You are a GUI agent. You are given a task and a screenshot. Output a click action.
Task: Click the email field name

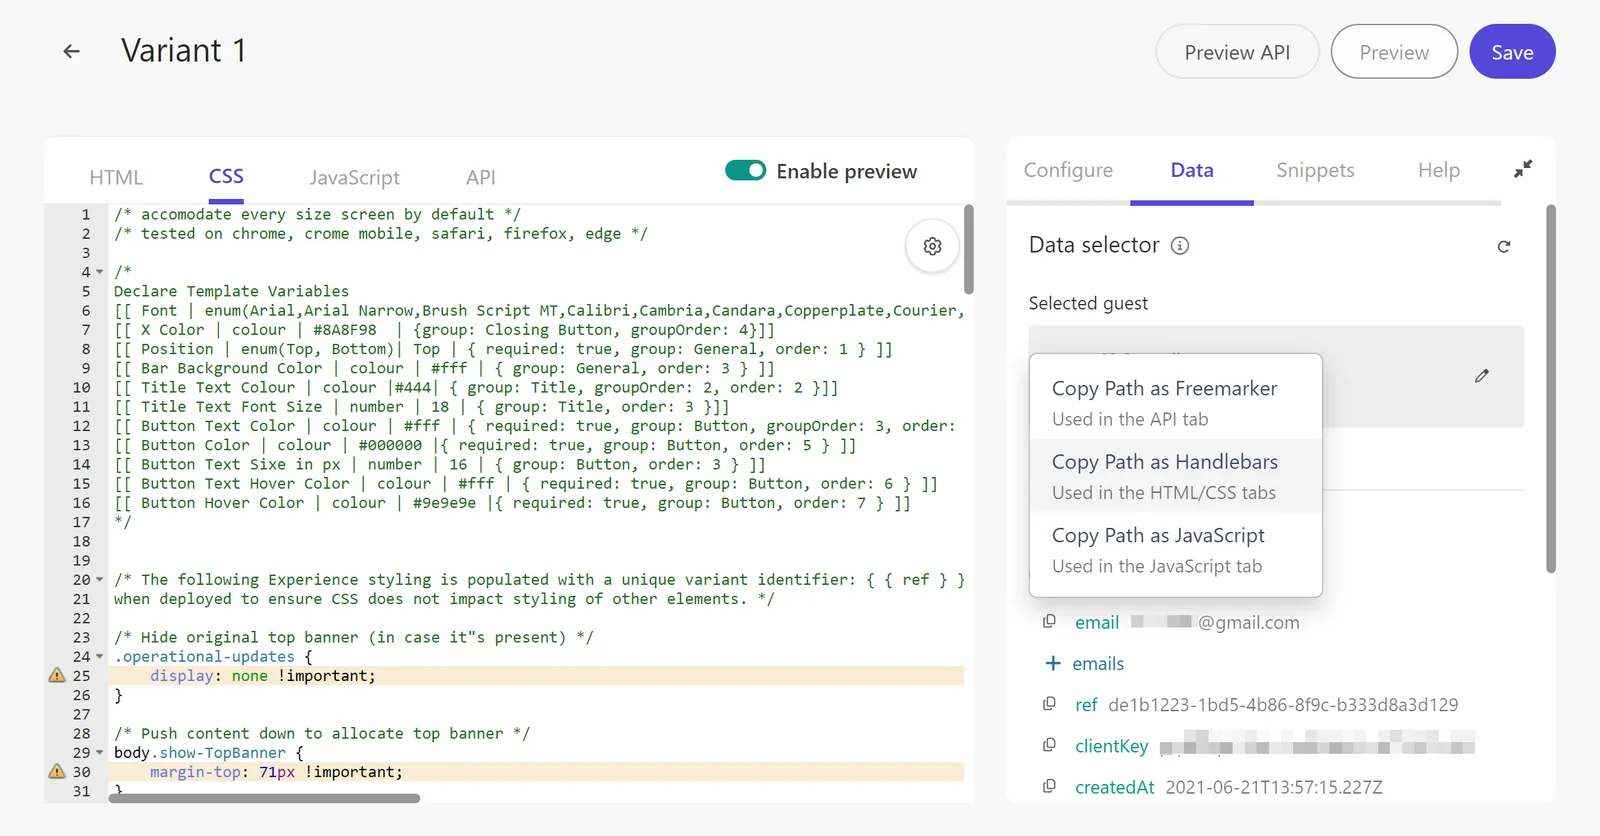1097,622
